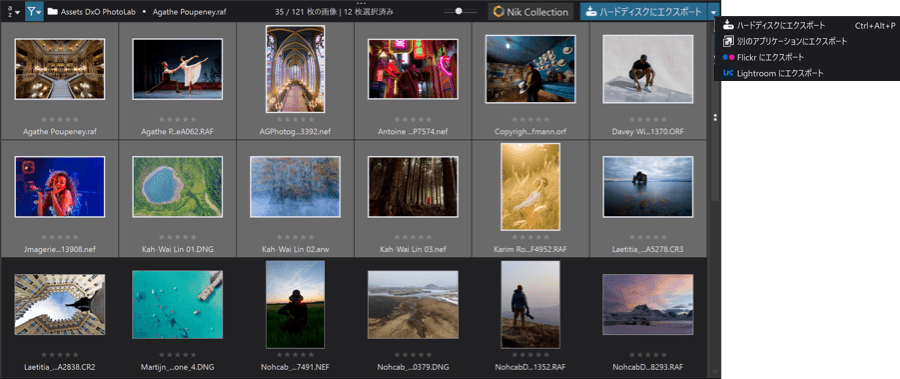Click the file name AGPhotog...3392.nef

pos(296,132)
